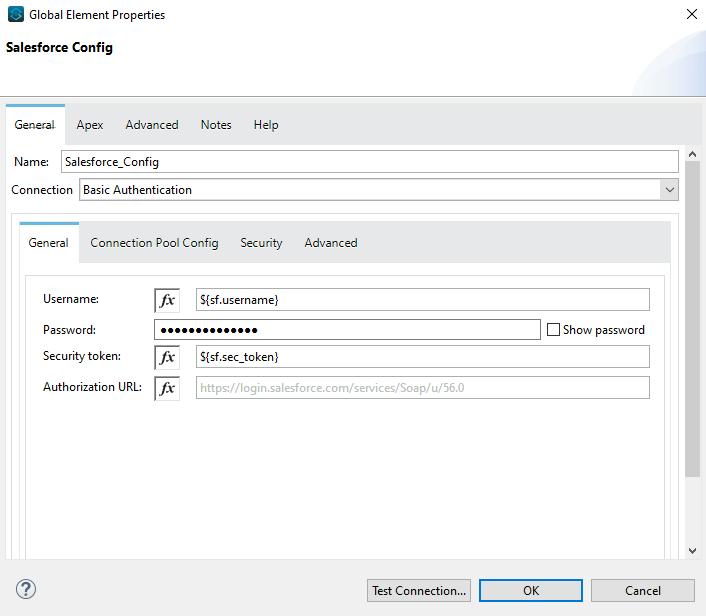Click the Authorization URL input field
Viewport: 706px width, 616px height.
click(423, 388)
